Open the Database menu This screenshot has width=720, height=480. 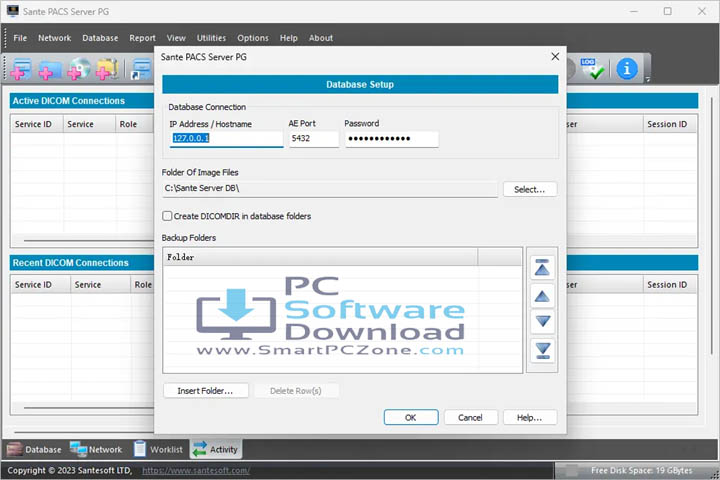pyautogui.click(x=100, y=38)
